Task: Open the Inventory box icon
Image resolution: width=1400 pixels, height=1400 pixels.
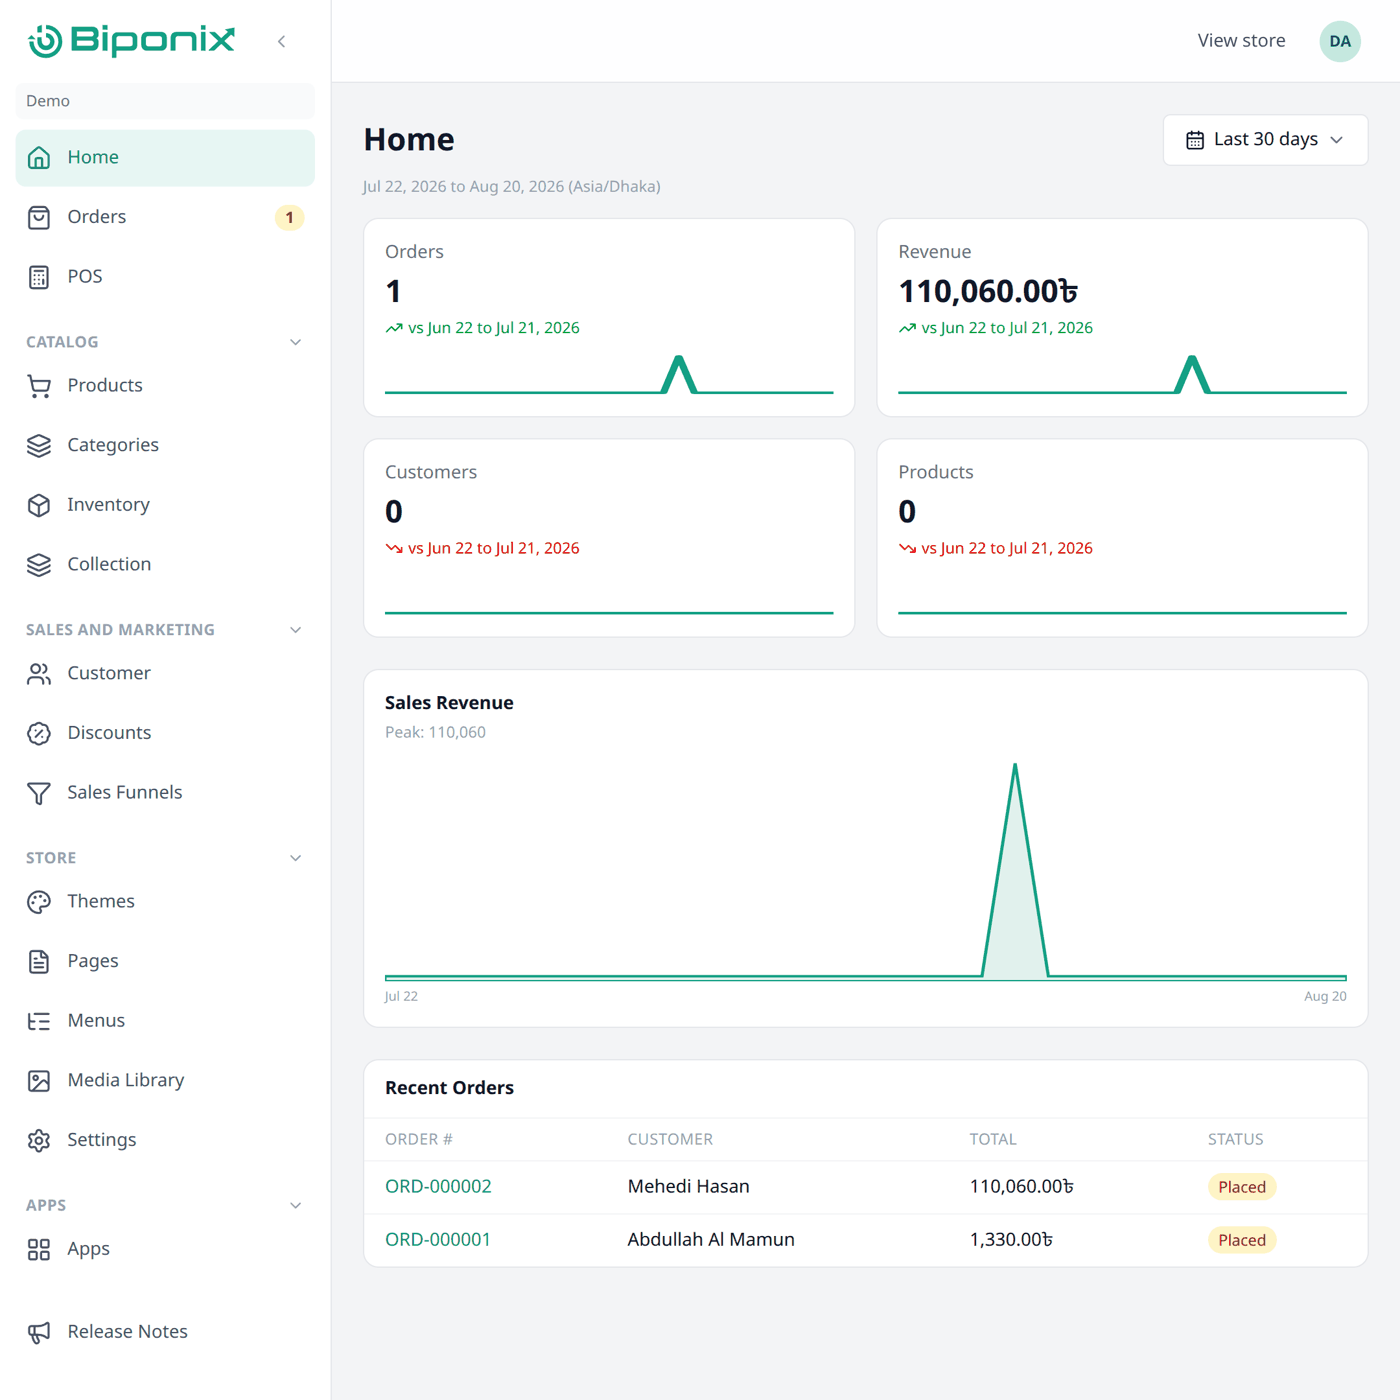Action: (39, 505)
